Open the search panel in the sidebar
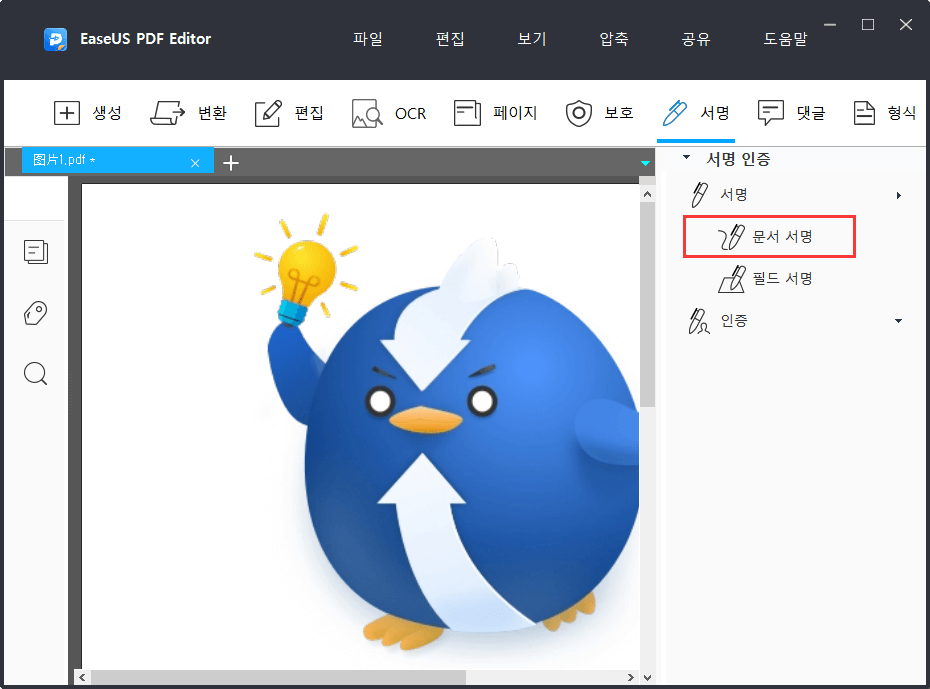Viewport: 930px width, 689px height. coord(36,373)
